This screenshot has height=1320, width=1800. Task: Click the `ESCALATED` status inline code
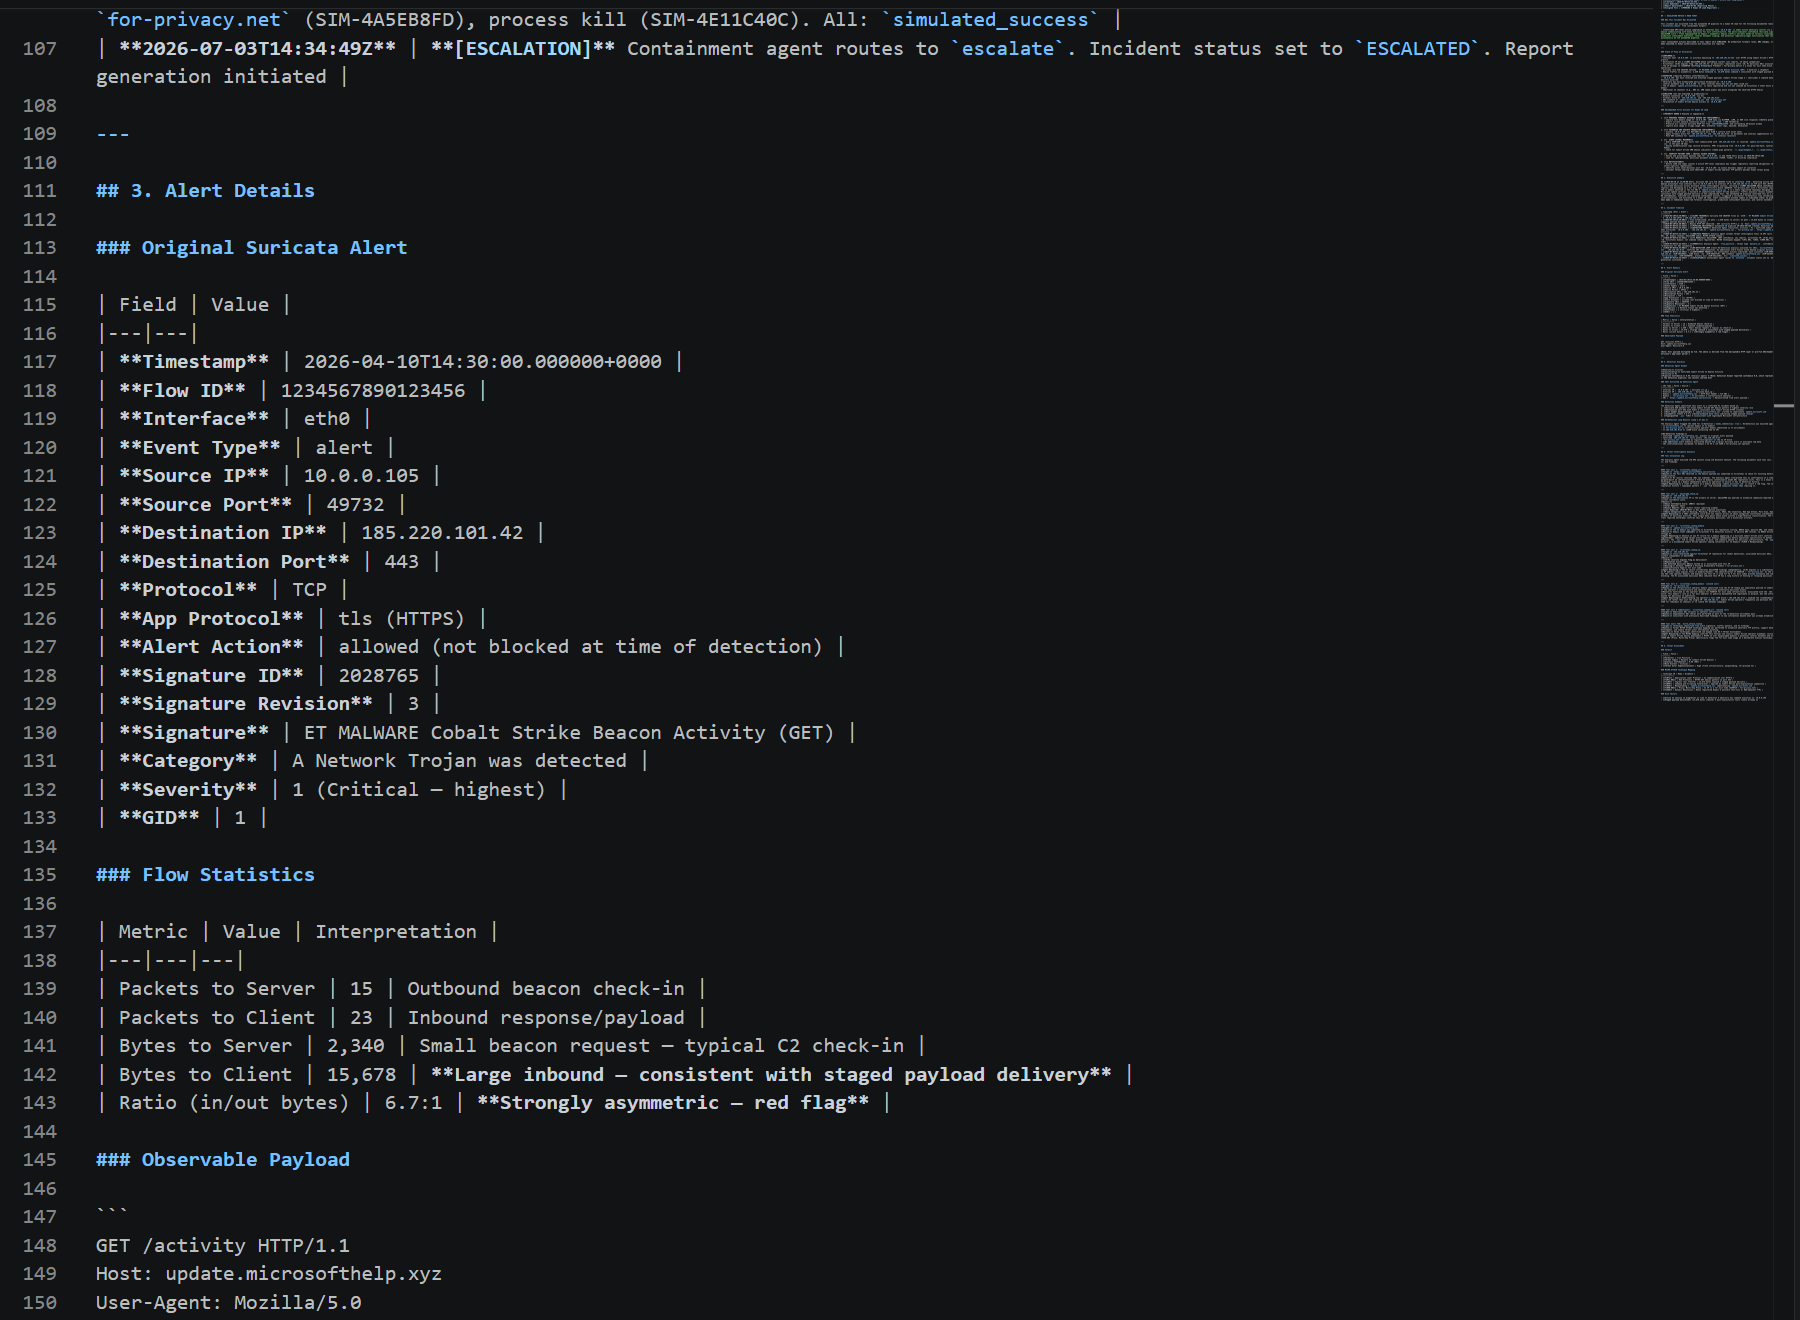pos(1417,49)
